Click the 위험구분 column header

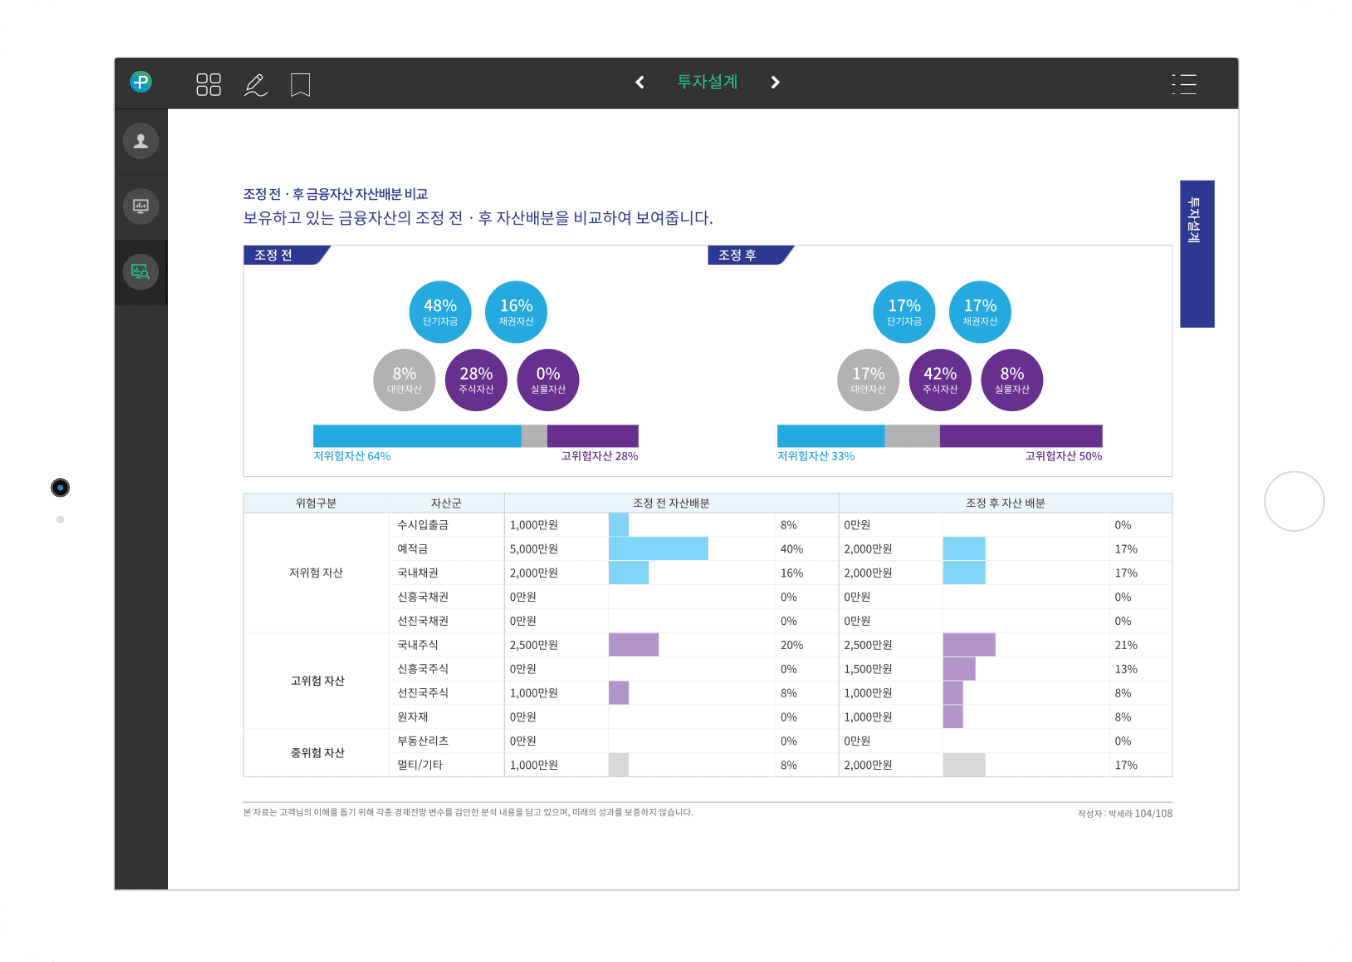(316, 503)
